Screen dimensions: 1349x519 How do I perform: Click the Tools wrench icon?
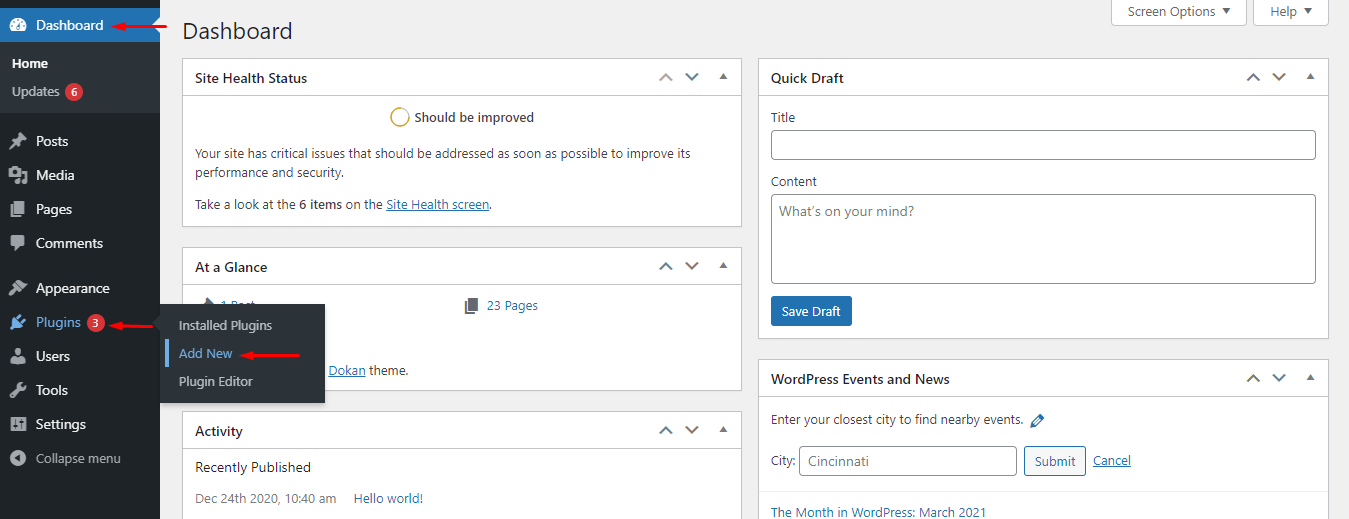(18, 390)
